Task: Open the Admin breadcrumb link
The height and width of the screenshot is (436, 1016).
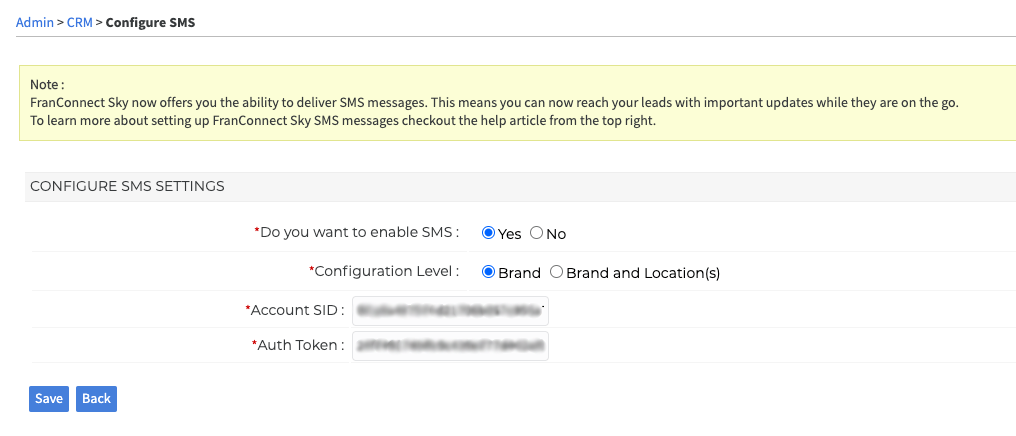Action: pos(34,23)
